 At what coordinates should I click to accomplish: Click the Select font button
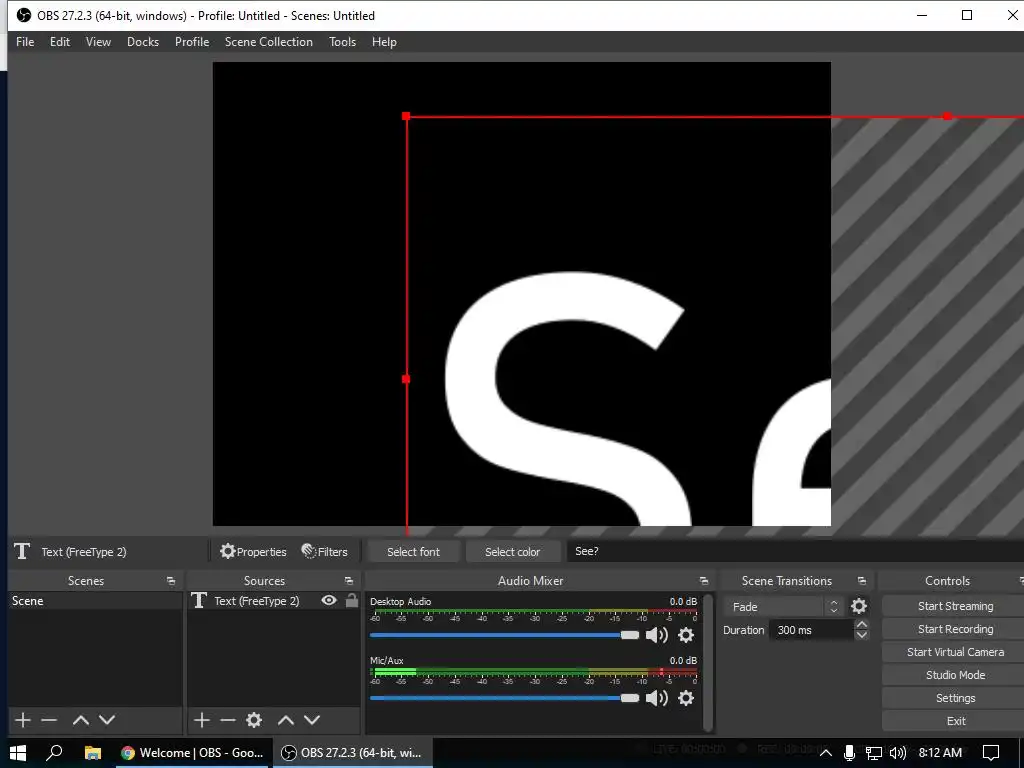tap(413, 552)
